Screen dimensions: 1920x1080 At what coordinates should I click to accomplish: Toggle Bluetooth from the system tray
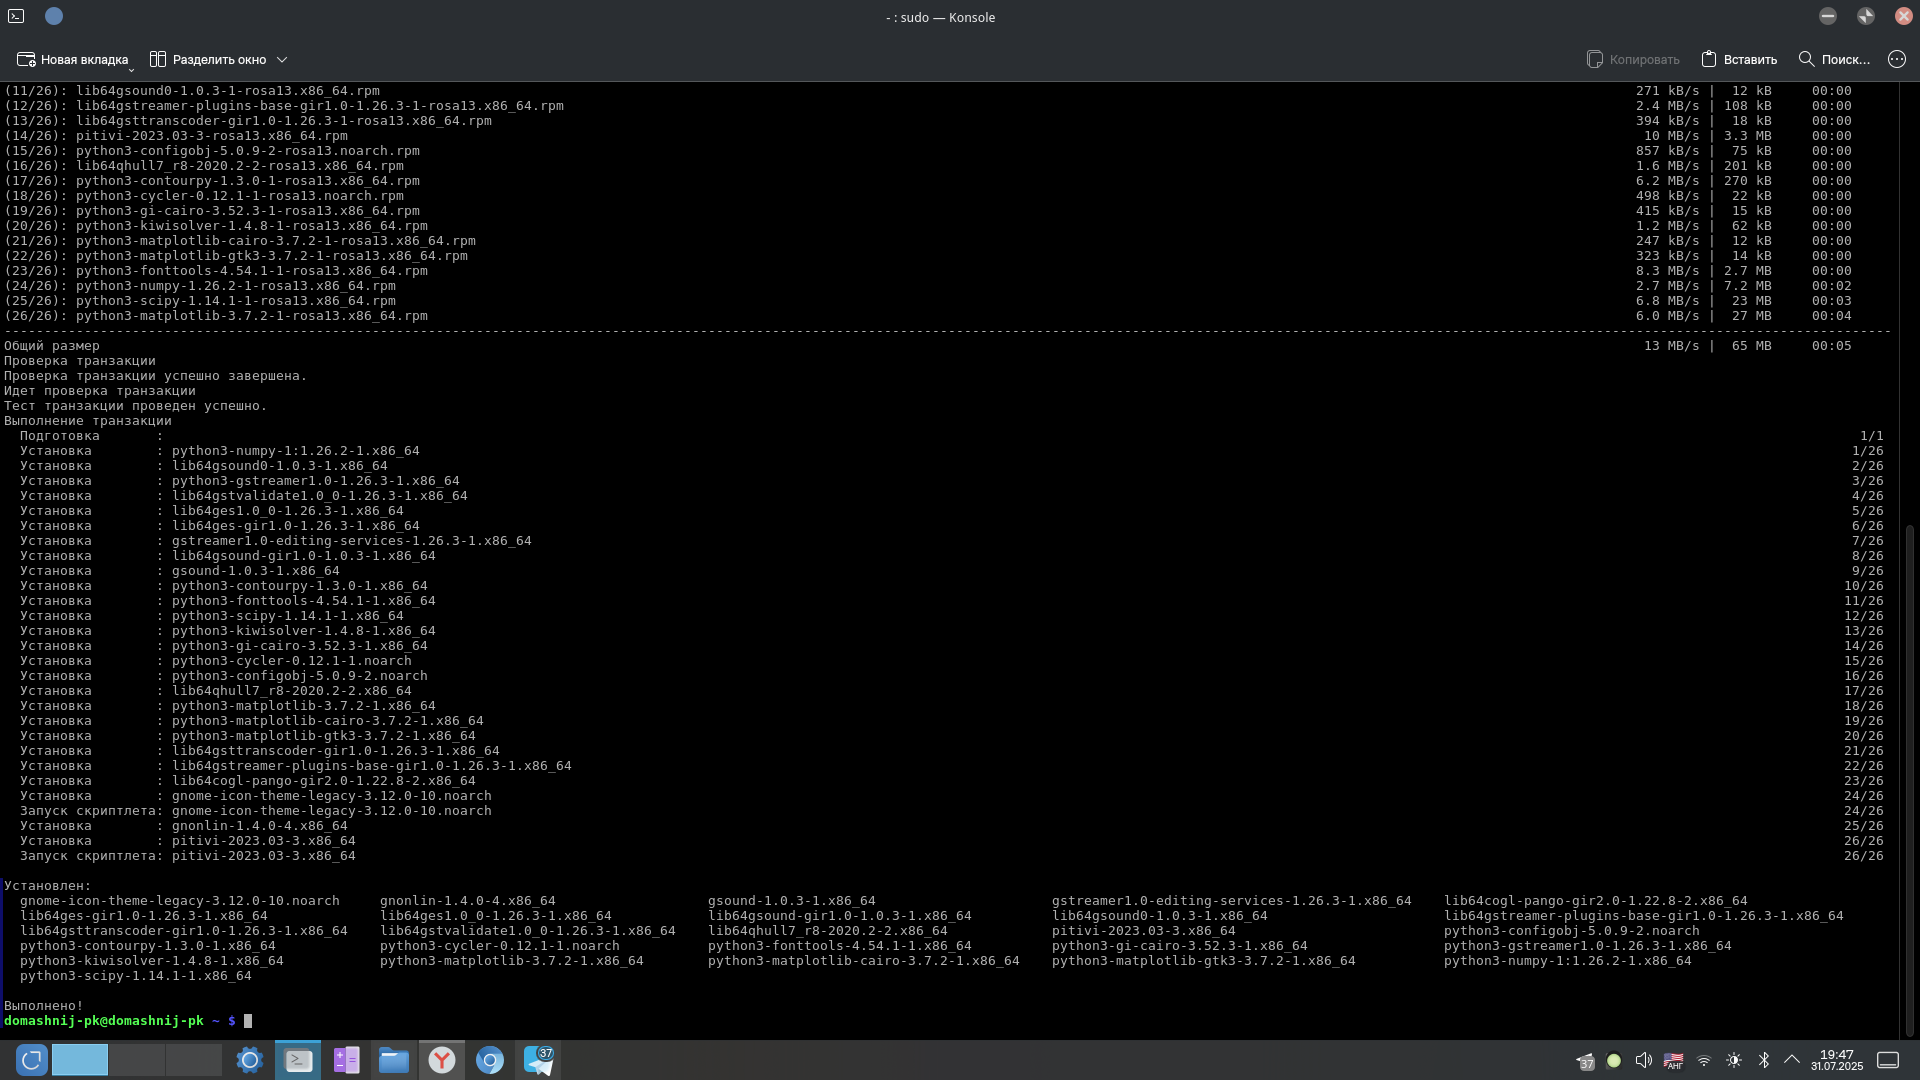click(1764, 1060)
